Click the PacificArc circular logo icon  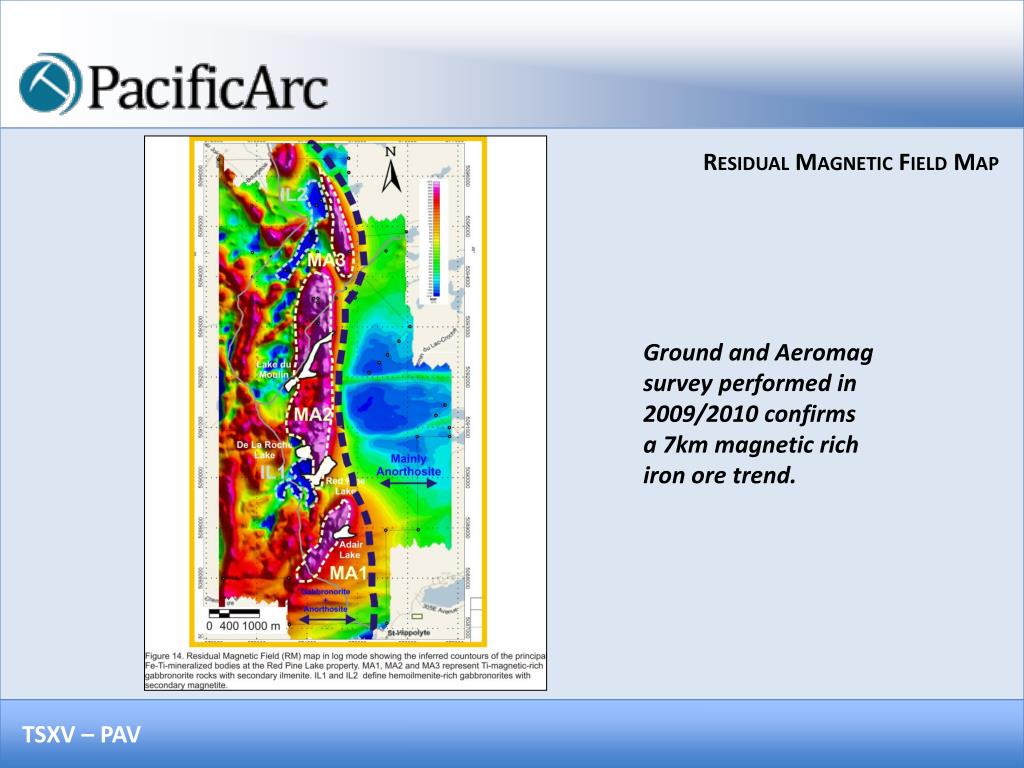tap(50, 84)
